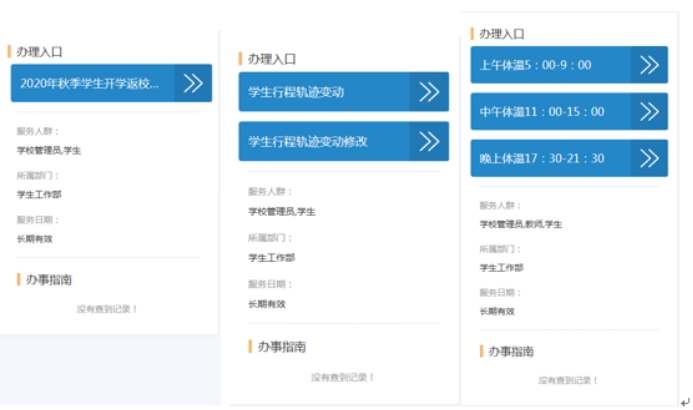This screenshot has width=693, height=410.
Task: Click 办理入口 heading in the middle panel
Action: pos(272,59)
